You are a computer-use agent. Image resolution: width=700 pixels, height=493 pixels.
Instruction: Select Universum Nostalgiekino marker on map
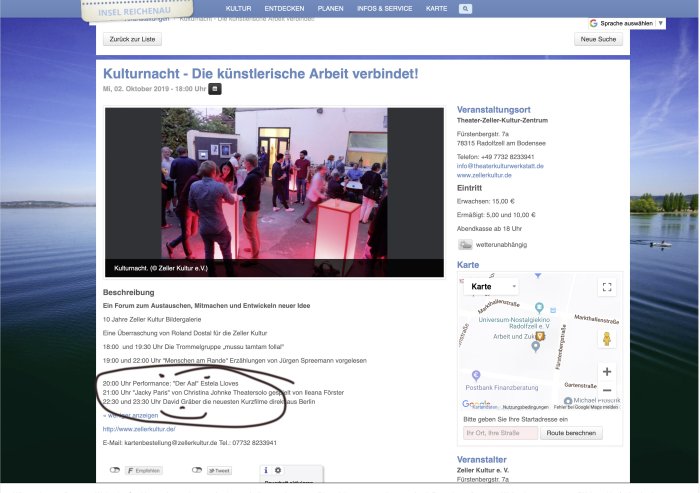(539, 308)
